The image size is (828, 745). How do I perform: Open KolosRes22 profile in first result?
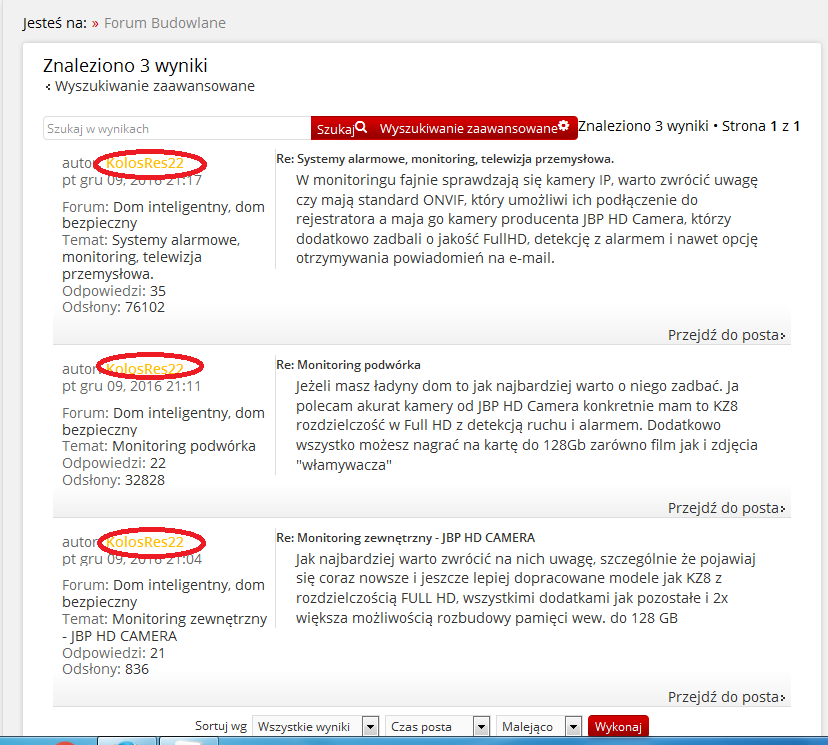click(x=146, y=163)
